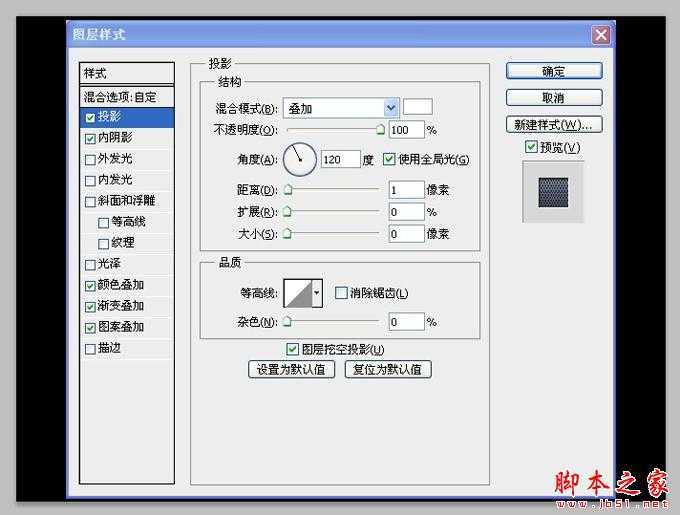
Task: Enable the 纹理 sub-option checkbox
Action: 103,244
